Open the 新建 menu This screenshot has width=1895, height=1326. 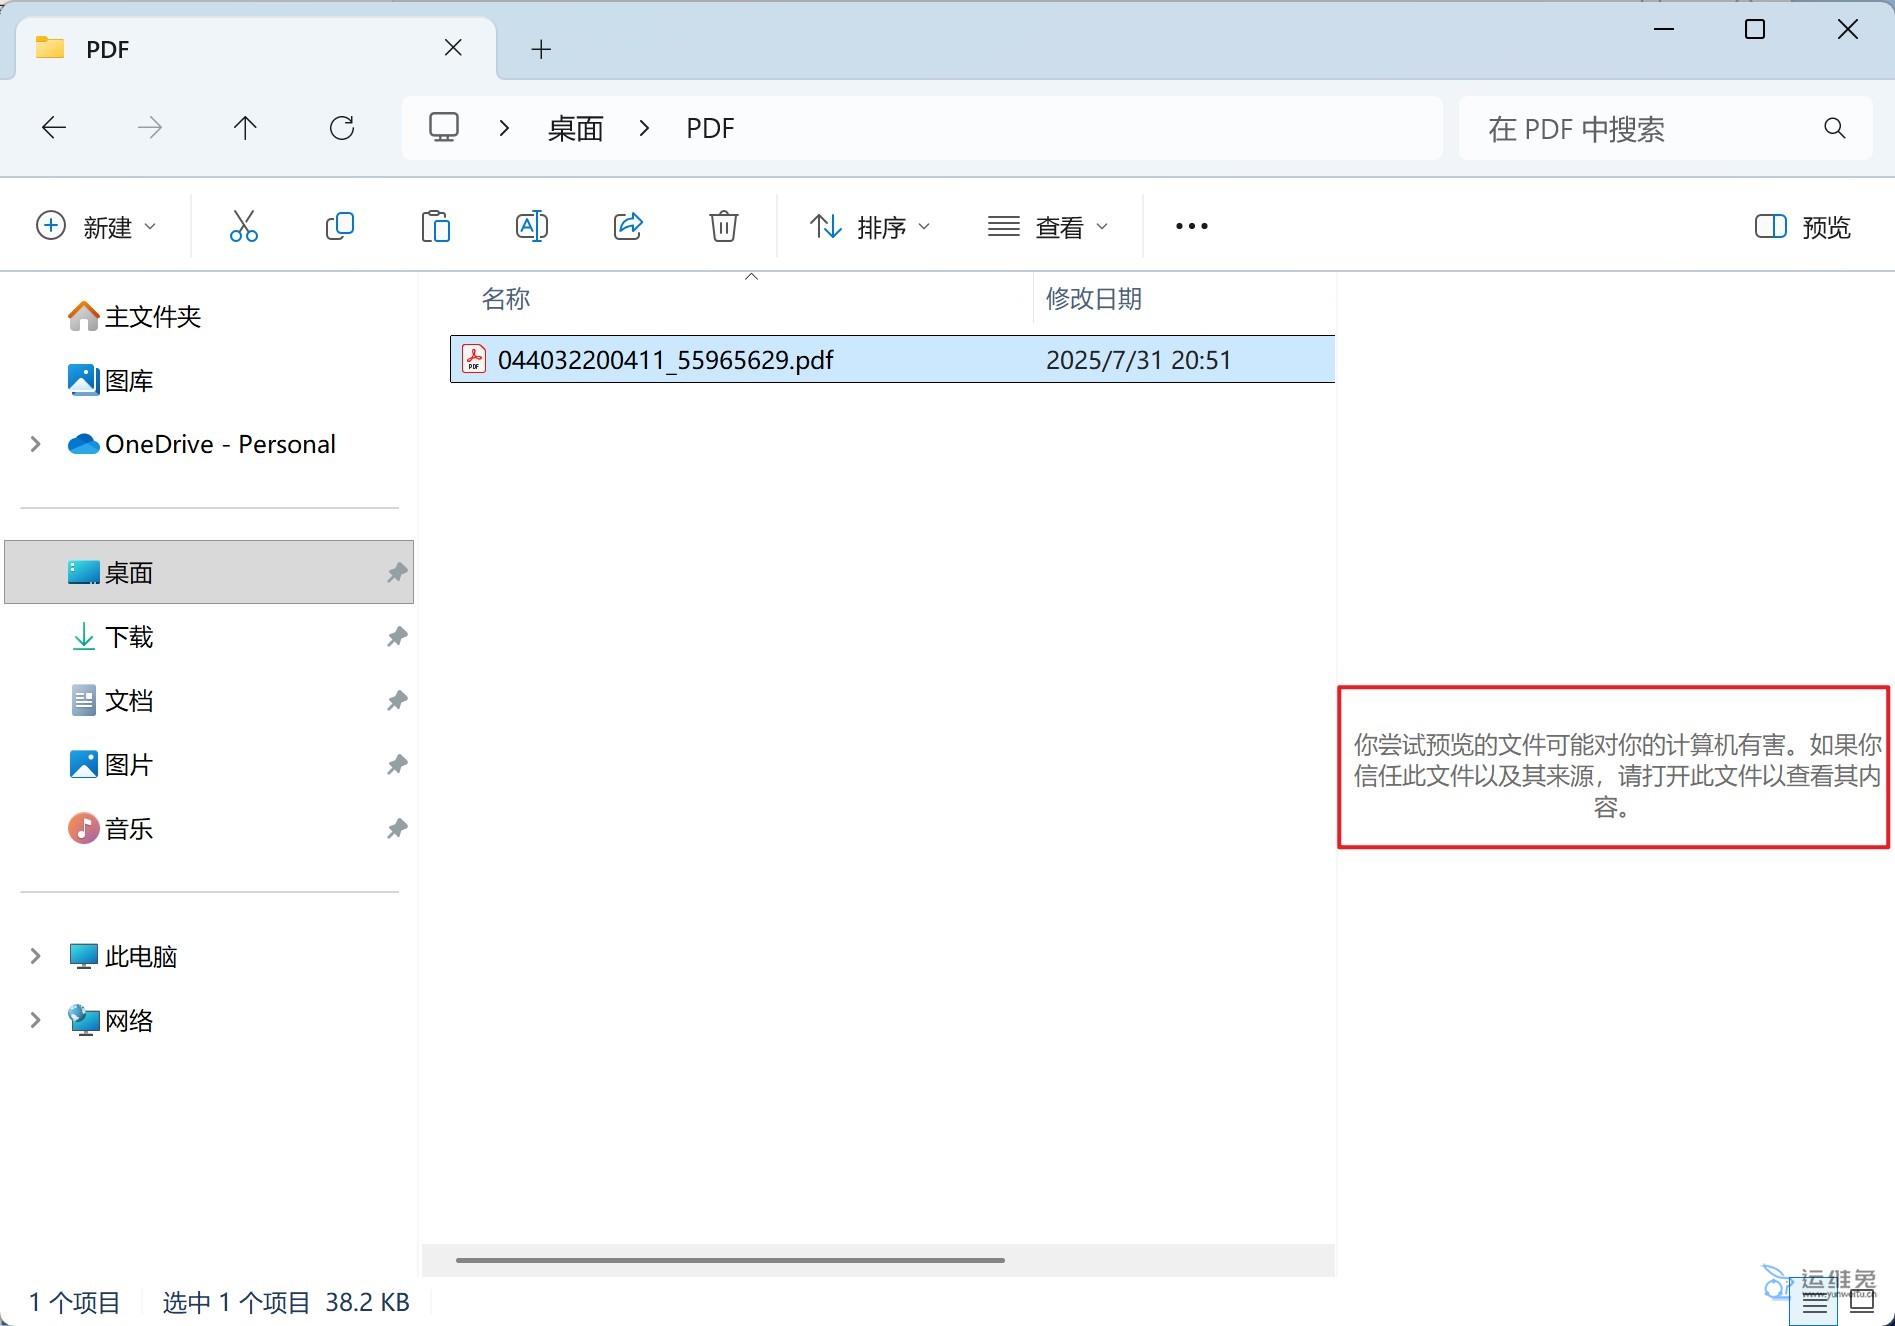(x=97, y=226)
